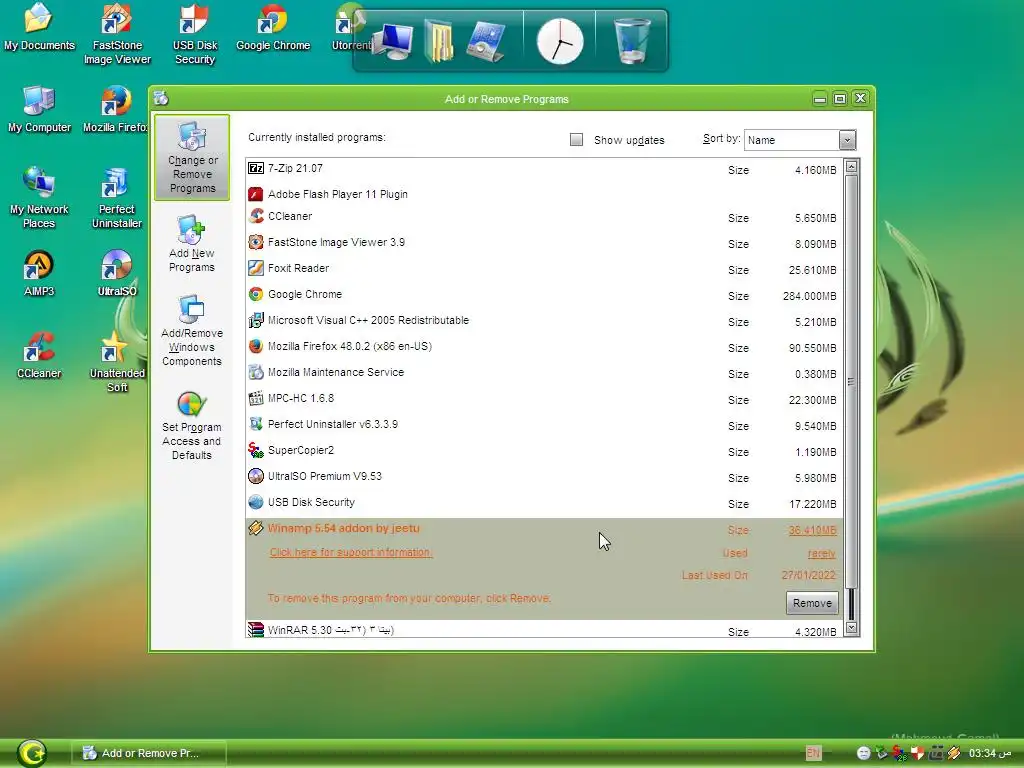Click here for support information link
Viewport: 1024px width, 768px height.
pos(351,552)
